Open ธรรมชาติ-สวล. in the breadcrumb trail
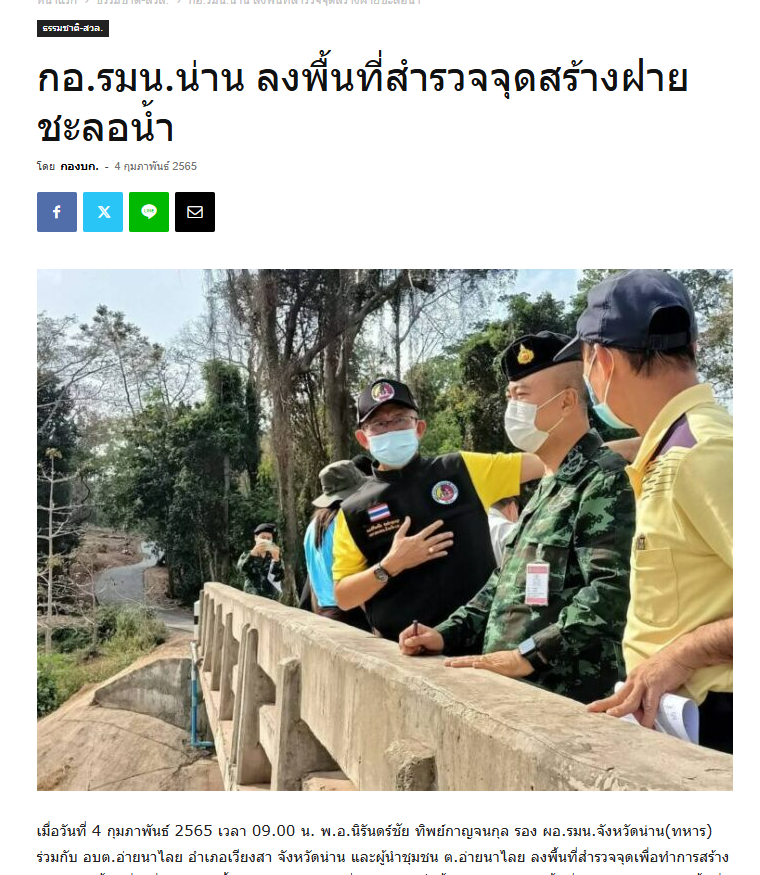This screenshot has width=760, height=875. tap(133, 2)
